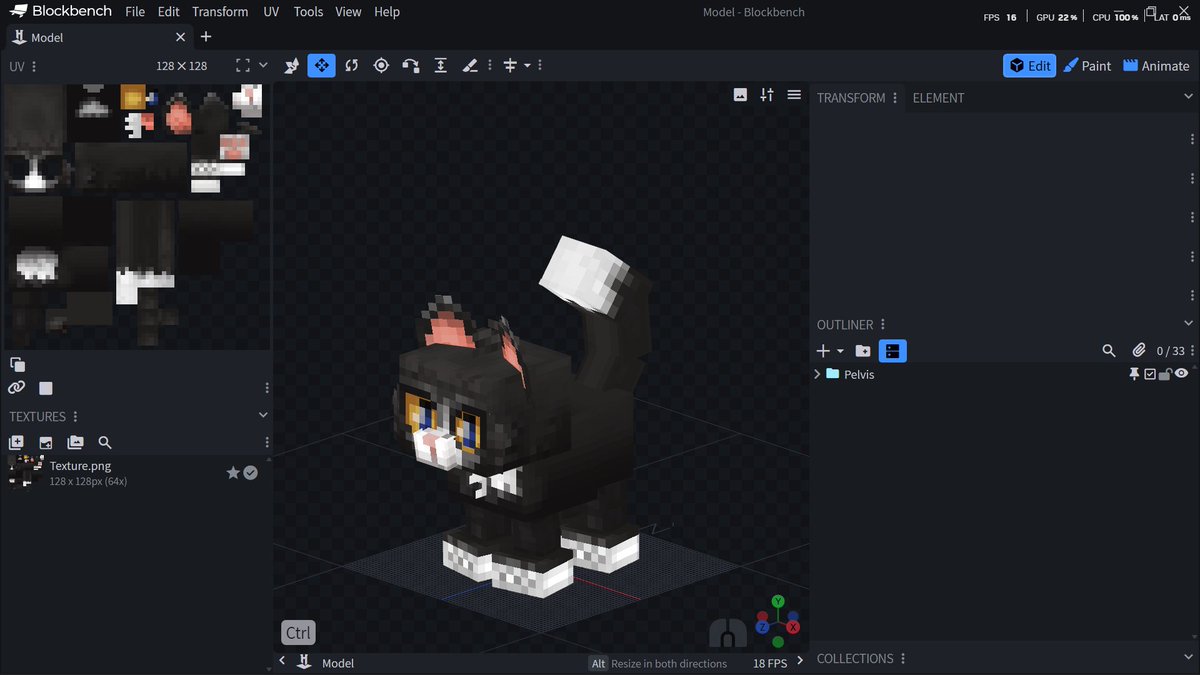This screenshot has height=675, width=1200.
Task: Switch to Animate mode
Action: (x=1156, y=65)
